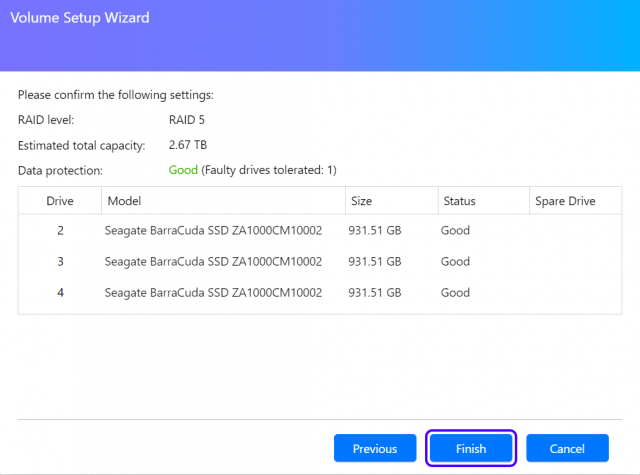640x475 pixels.
Task: Select drive number 2 in the table
Action: (60, 231)
